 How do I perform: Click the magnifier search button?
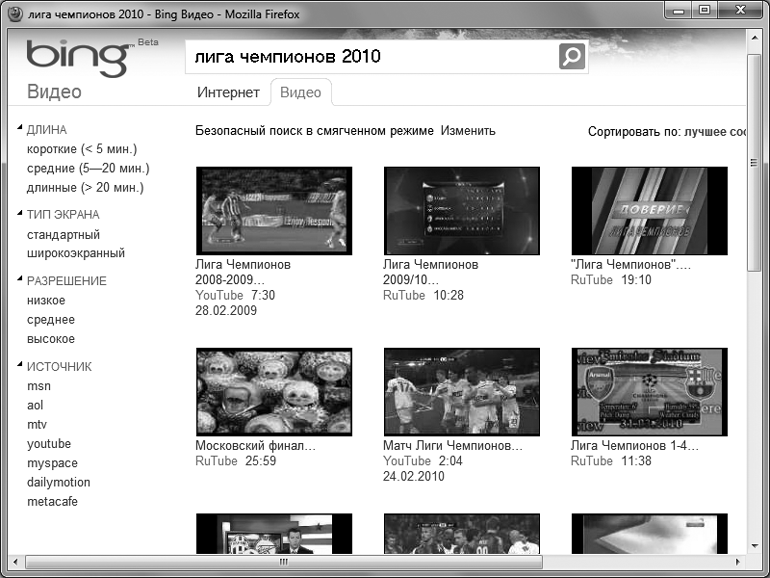[x=571, y=57]
